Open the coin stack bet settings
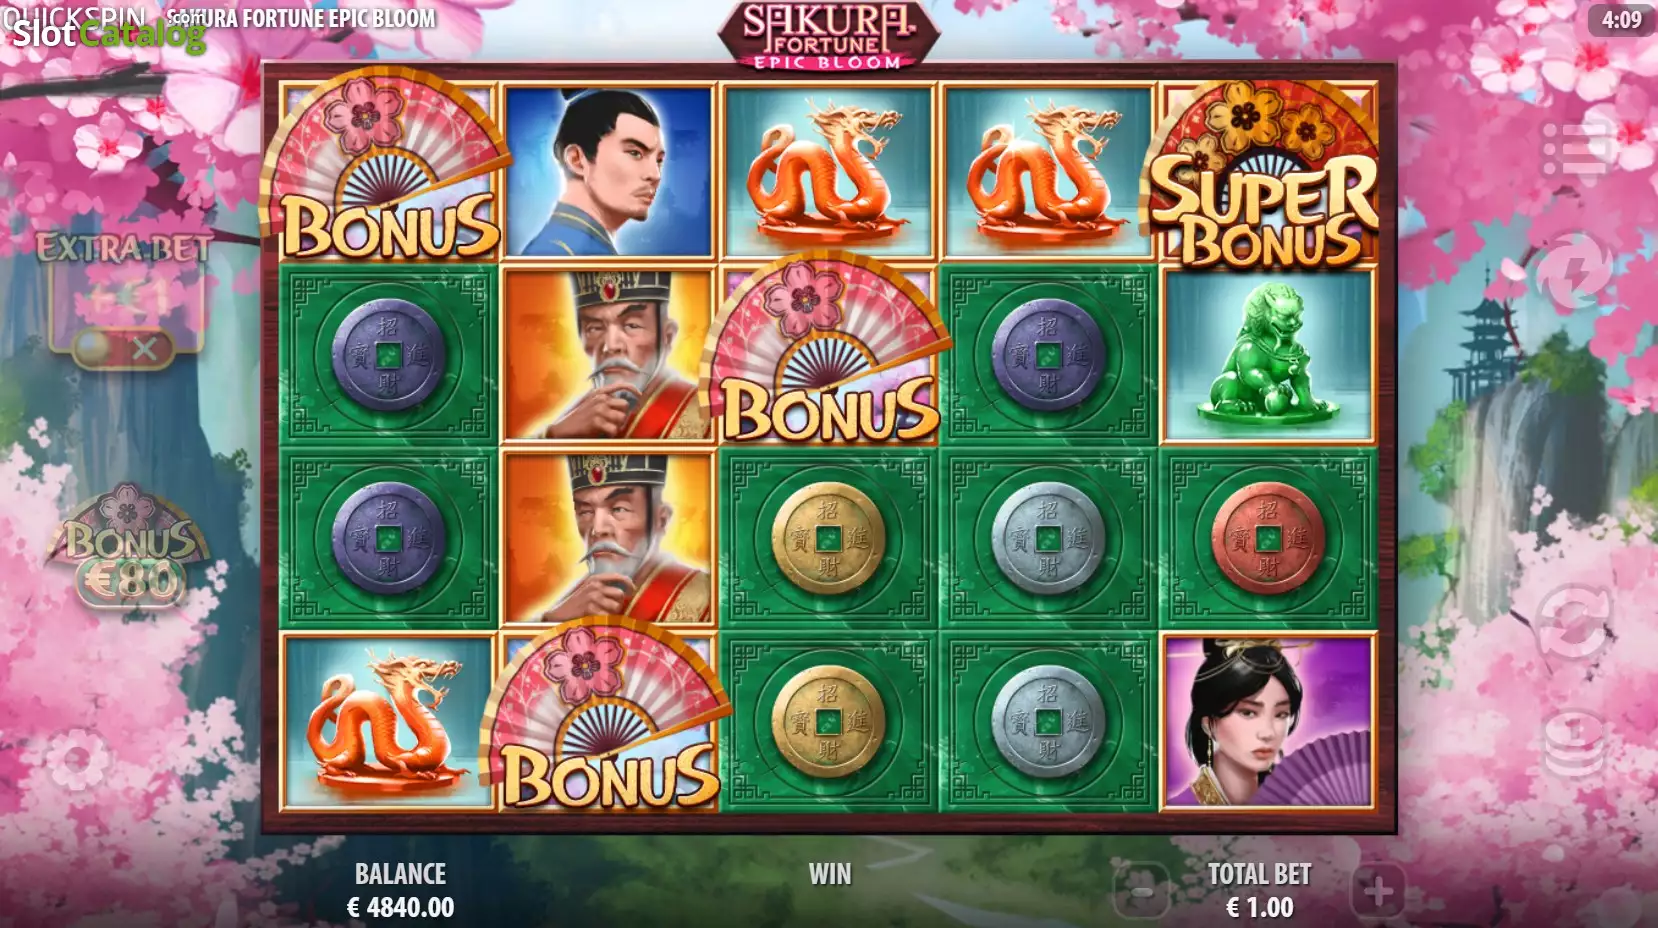 pyautogui.click(x=1574, y=742)
